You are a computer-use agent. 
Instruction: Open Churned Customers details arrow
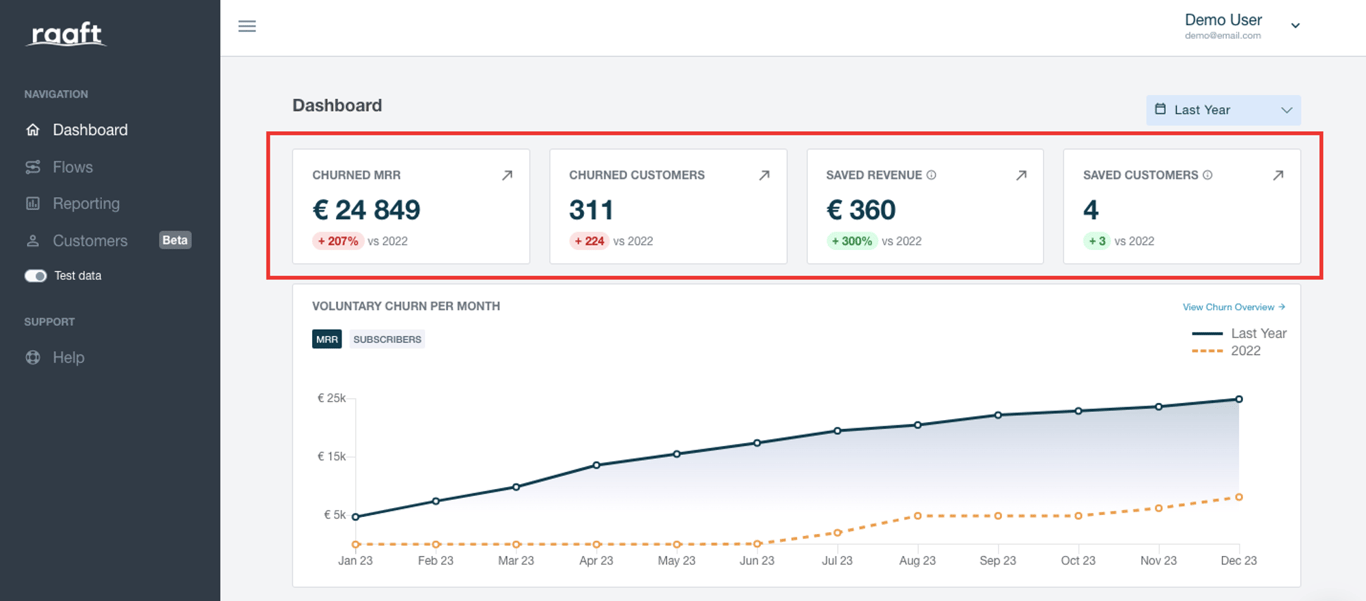click(x=764, y=175)
